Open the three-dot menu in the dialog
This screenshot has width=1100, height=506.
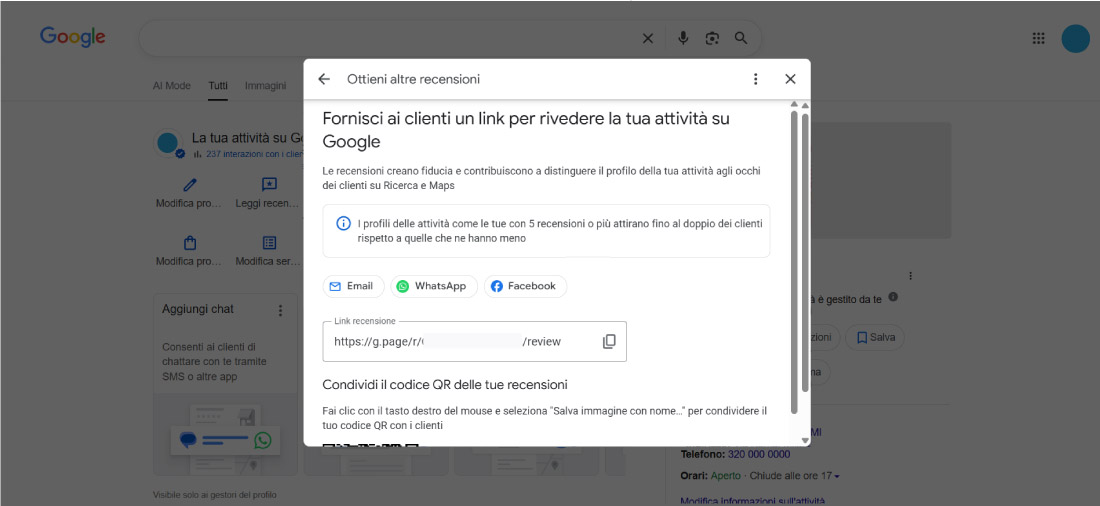point(755,79)
